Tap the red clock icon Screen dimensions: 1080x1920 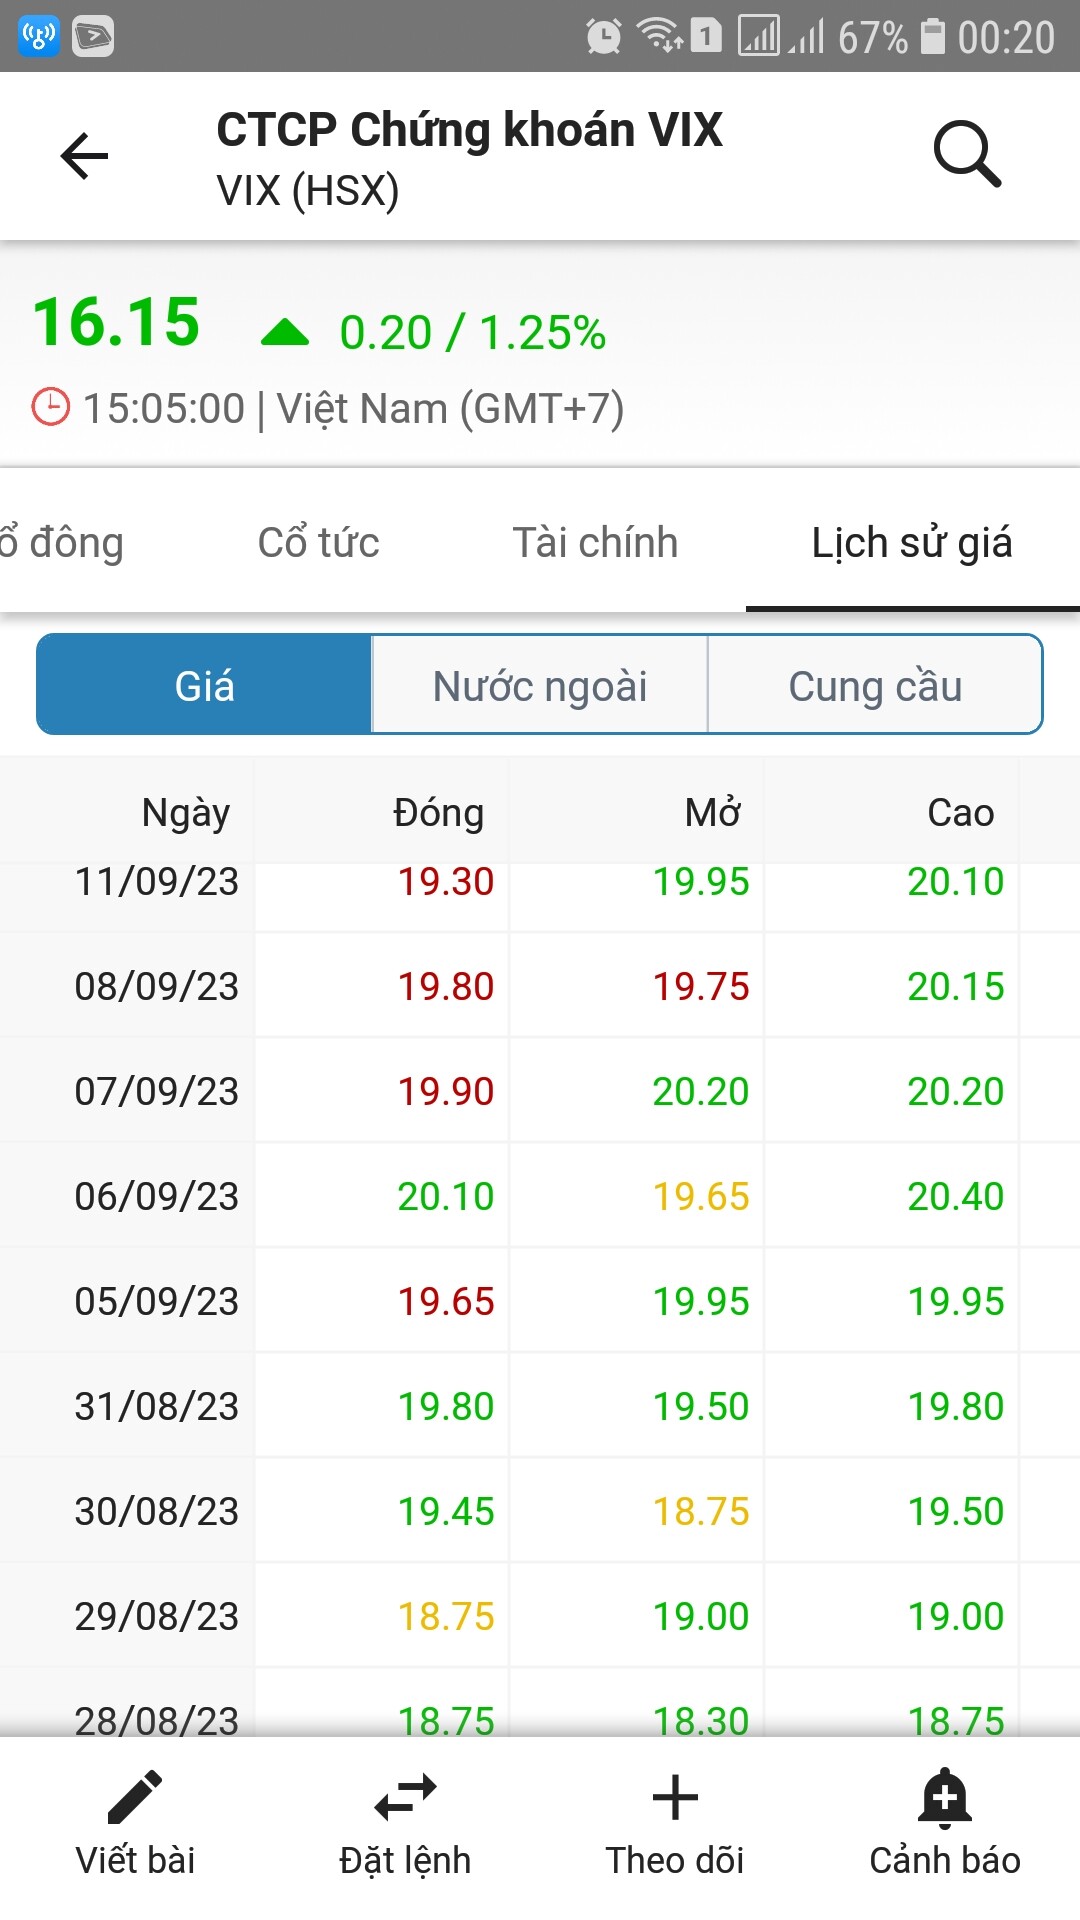pos(51,408)
